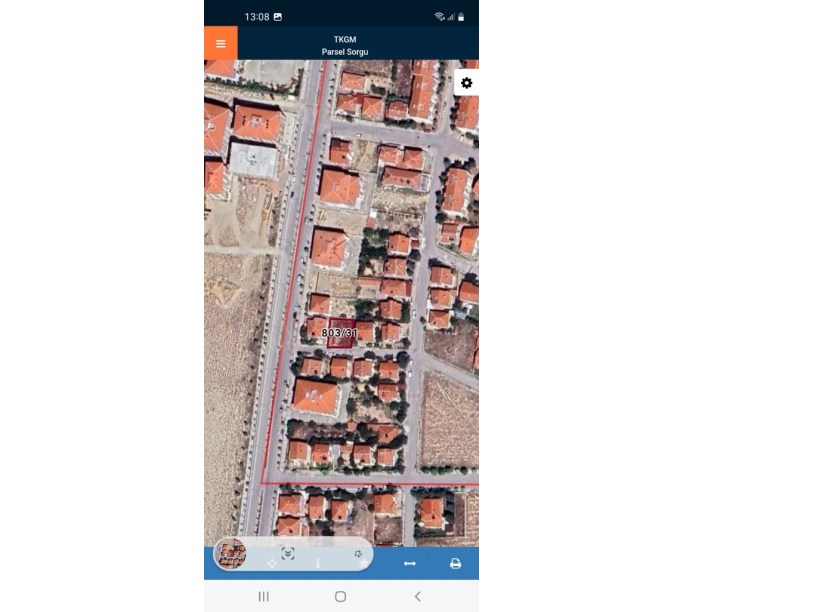The height and width of the screenshot is (612, 816).
Task: Select the measure distance arrow tool
Action: pyautogui.click(x=410, y=564)
